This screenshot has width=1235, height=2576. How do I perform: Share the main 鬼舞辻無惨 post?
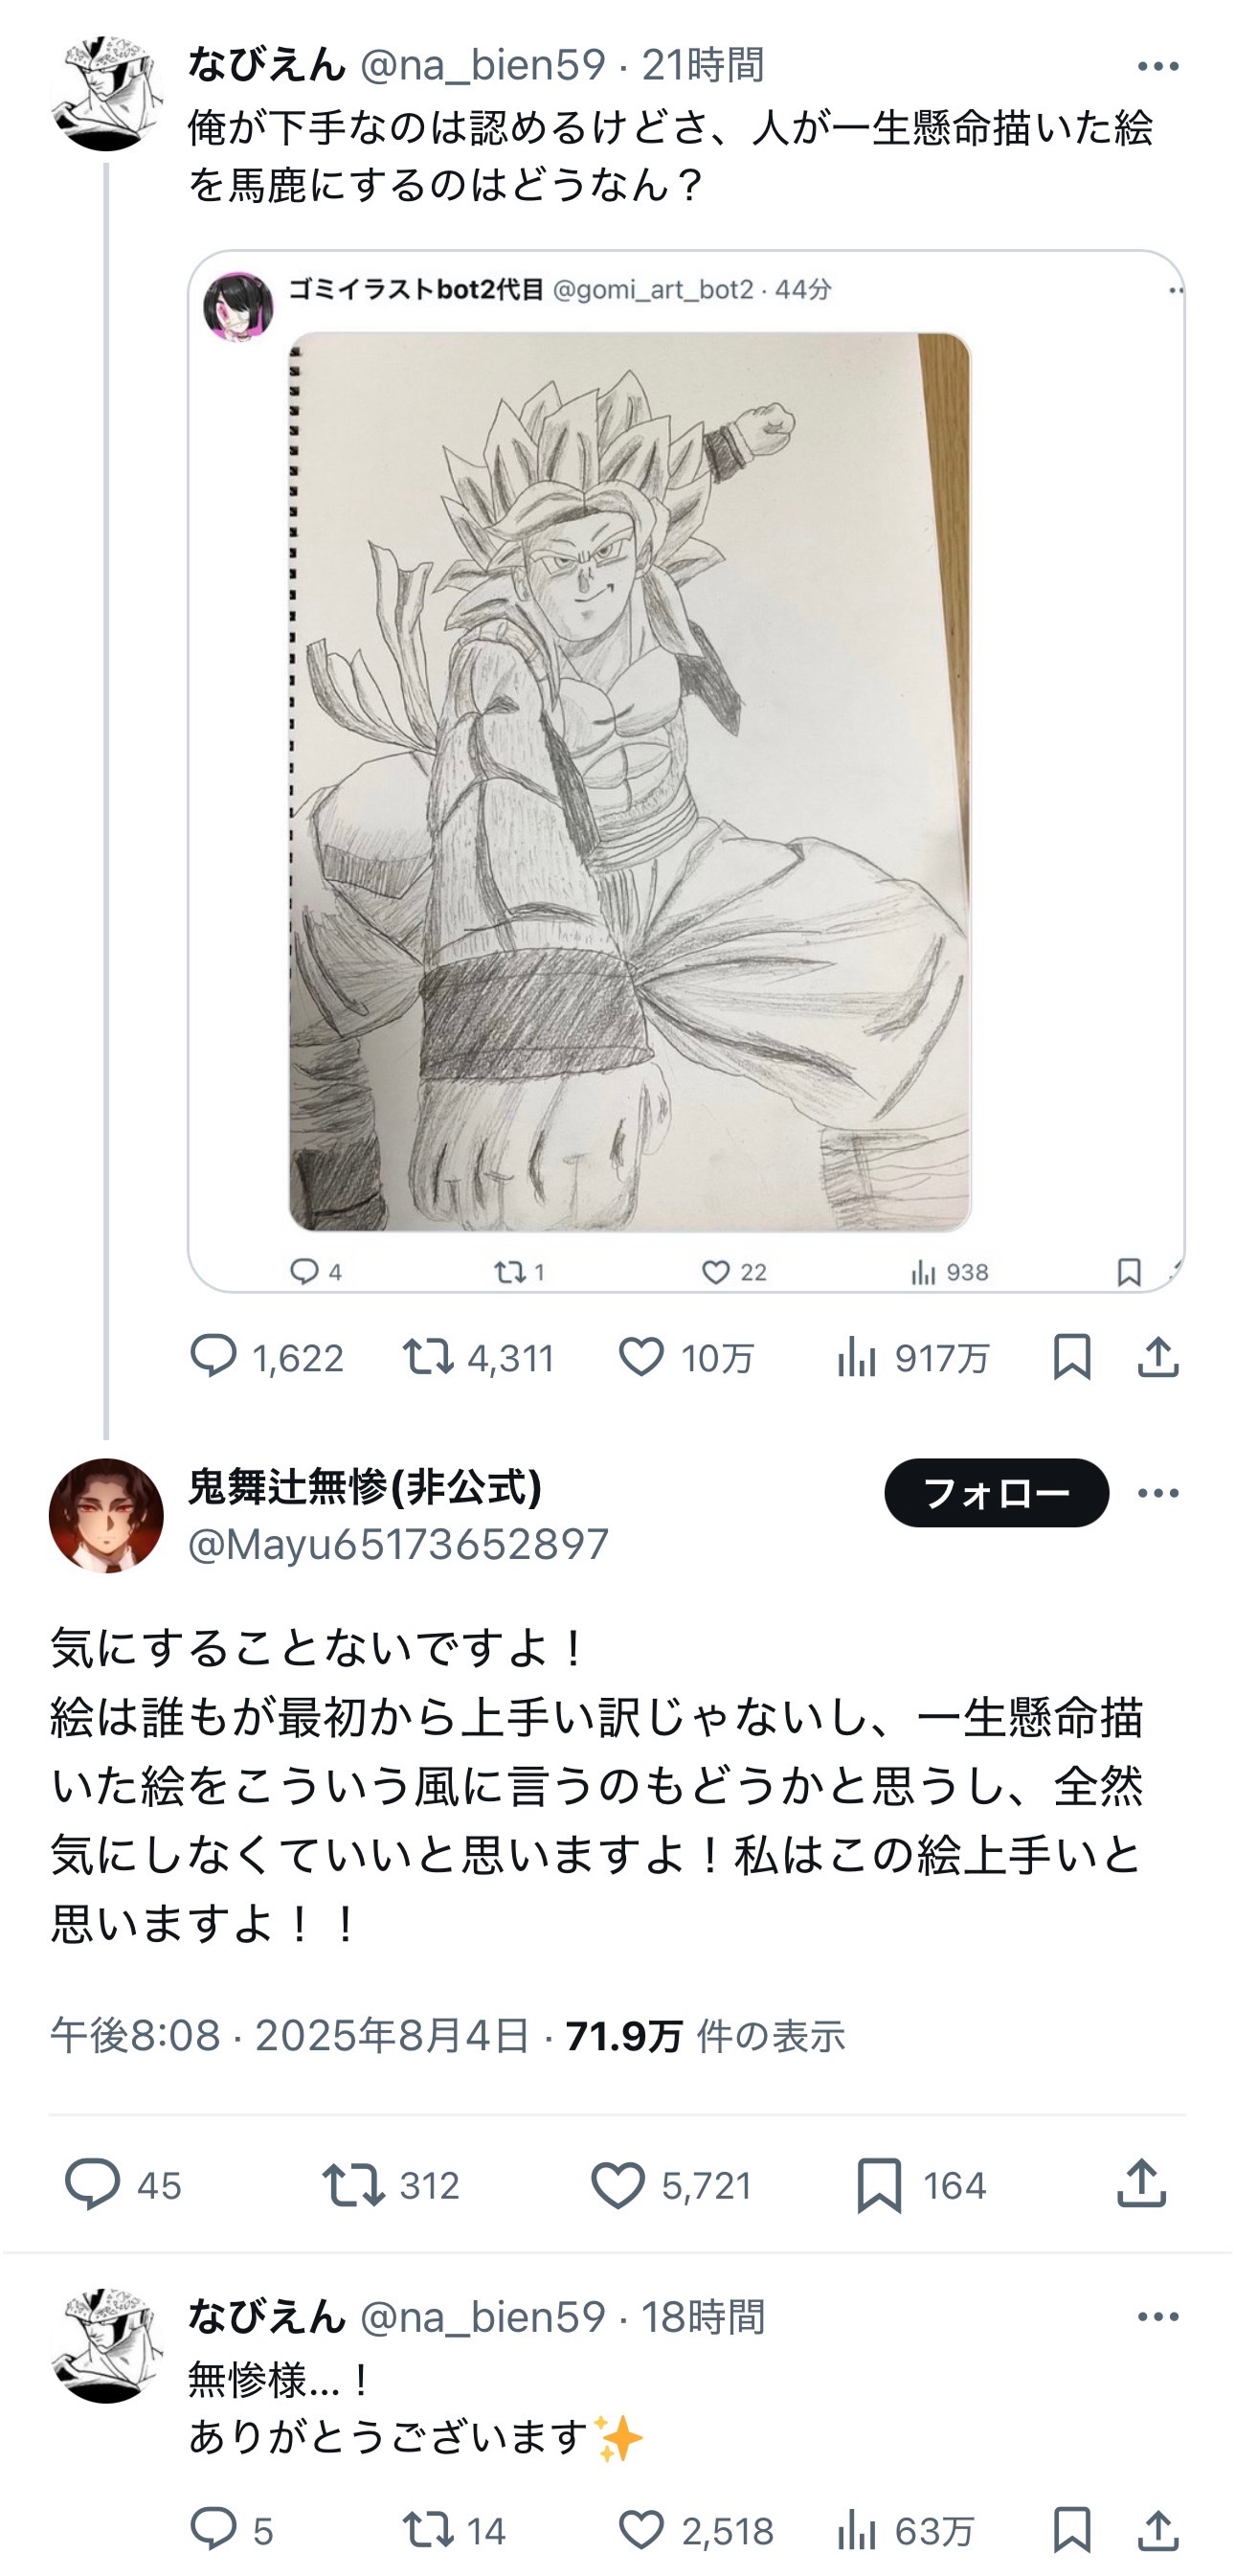click(x=1141, y=2185)
